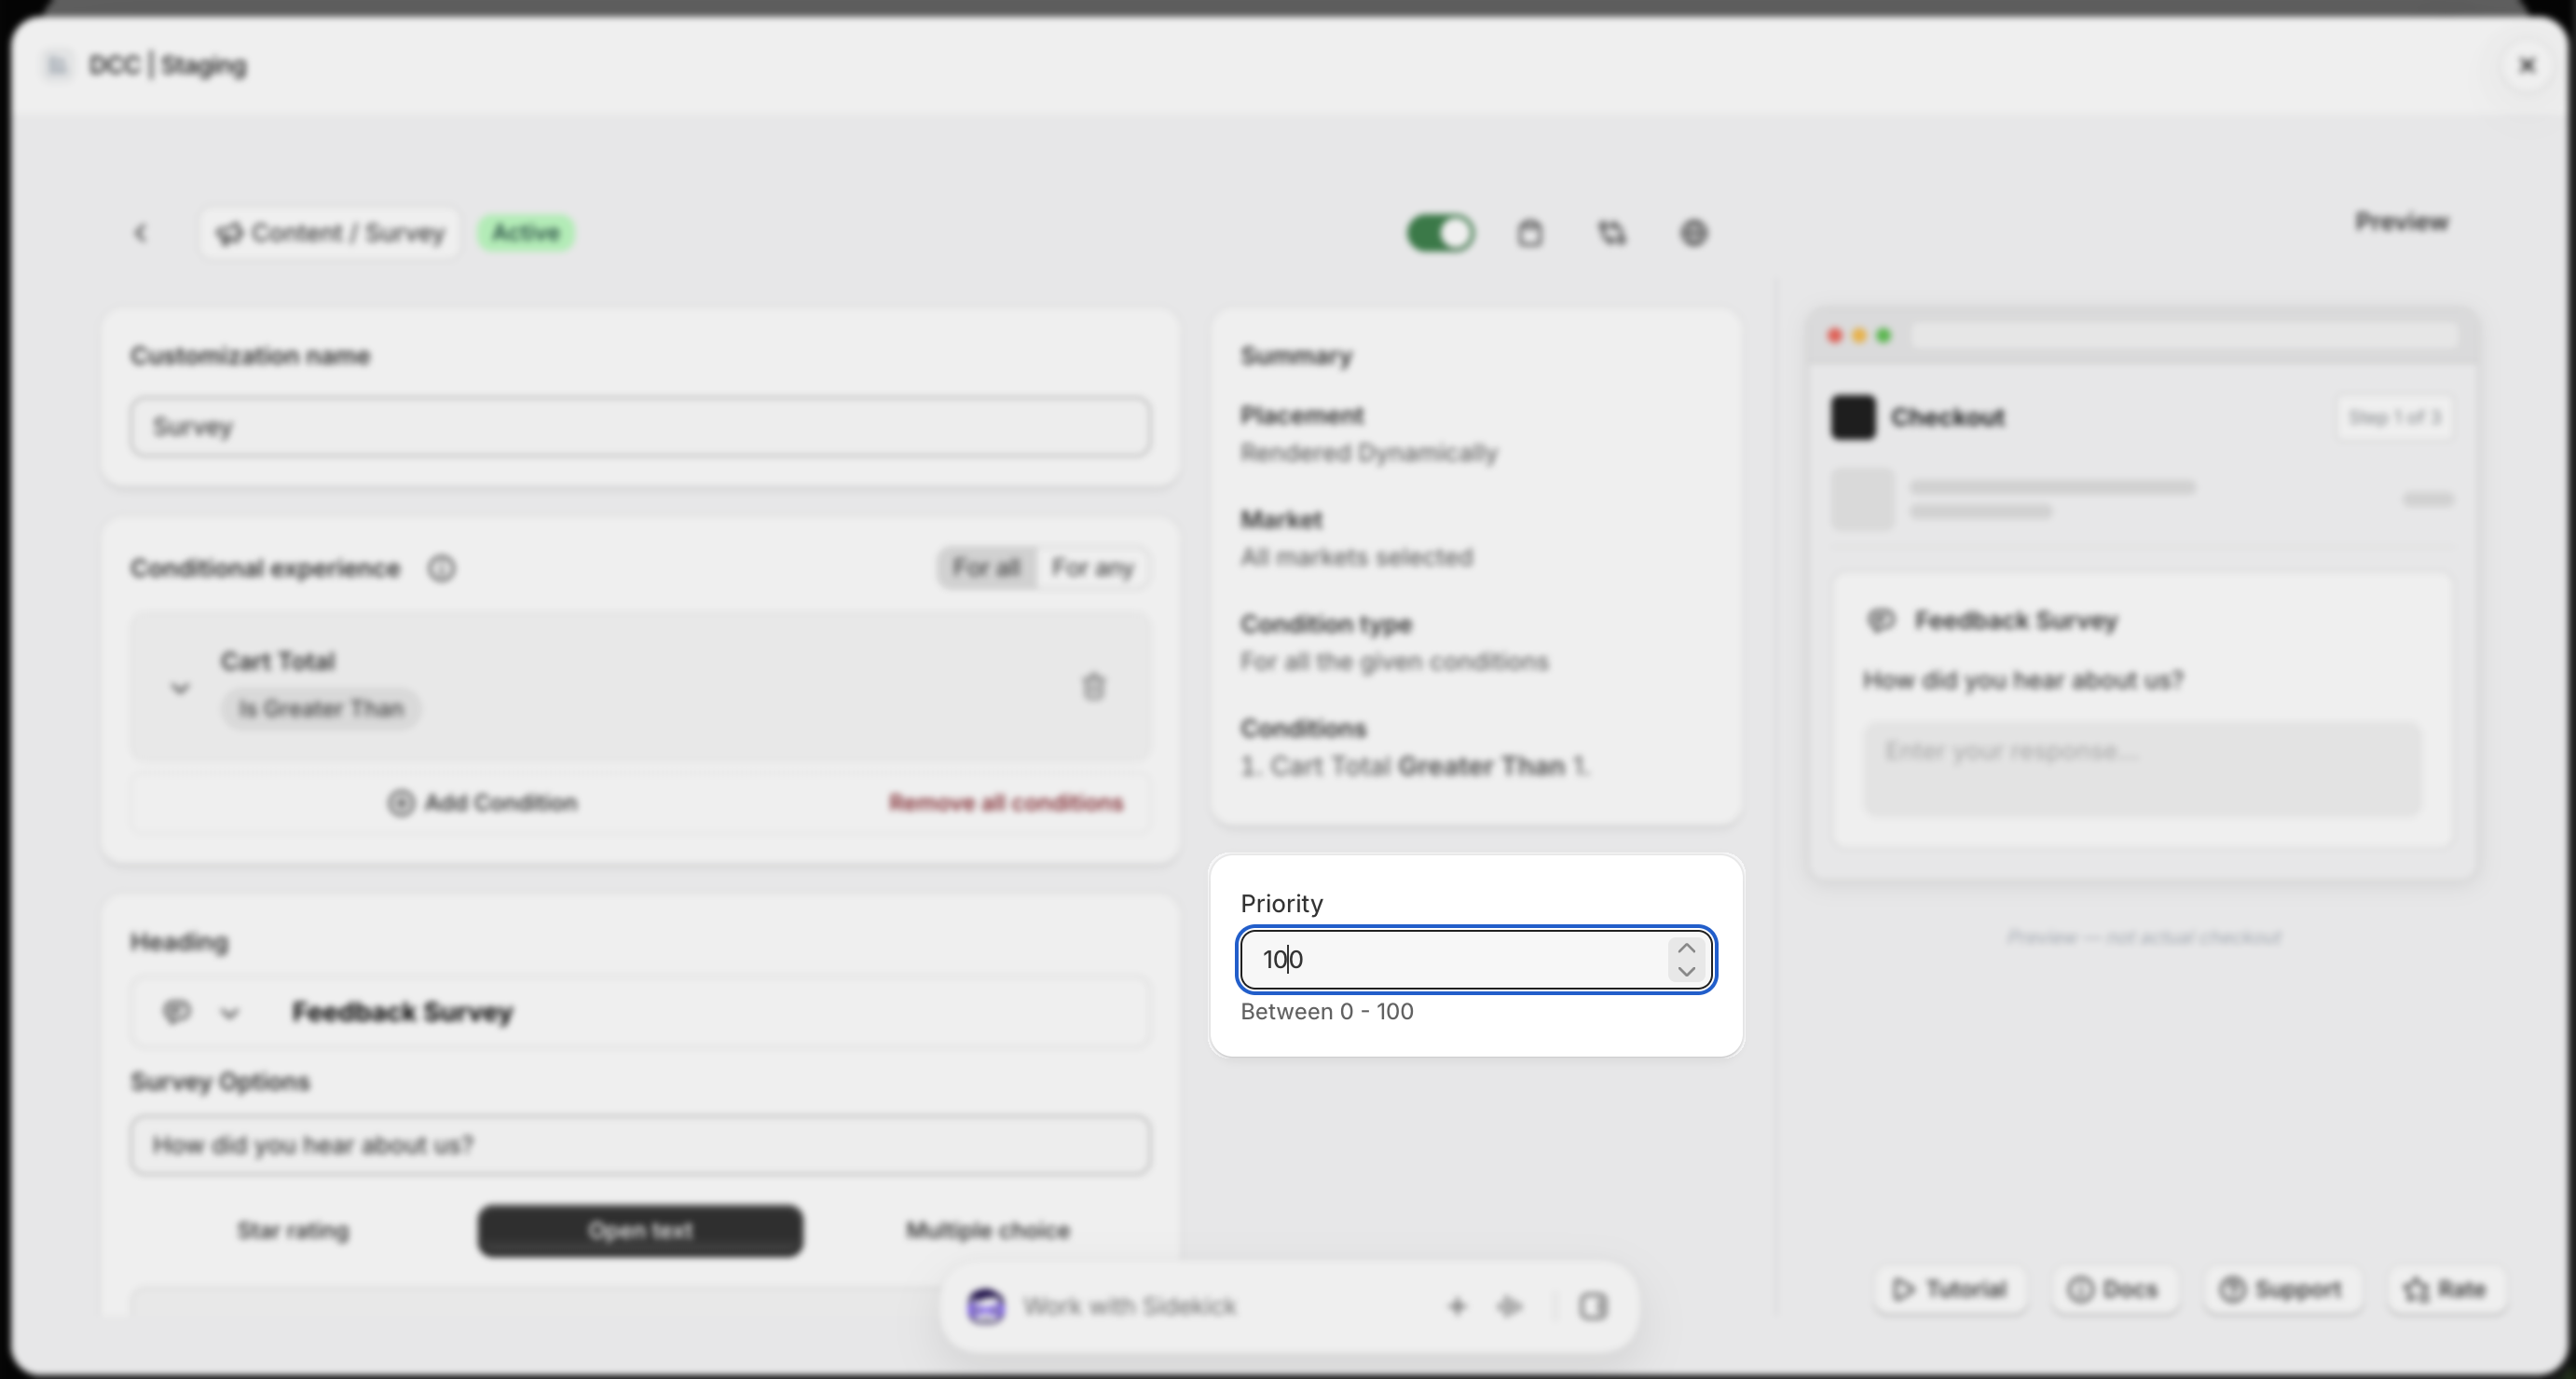Click the plus icon in Sidekick bar
The height and width of the screenshot is (1379, 2576).
tap(1457, 1307)
